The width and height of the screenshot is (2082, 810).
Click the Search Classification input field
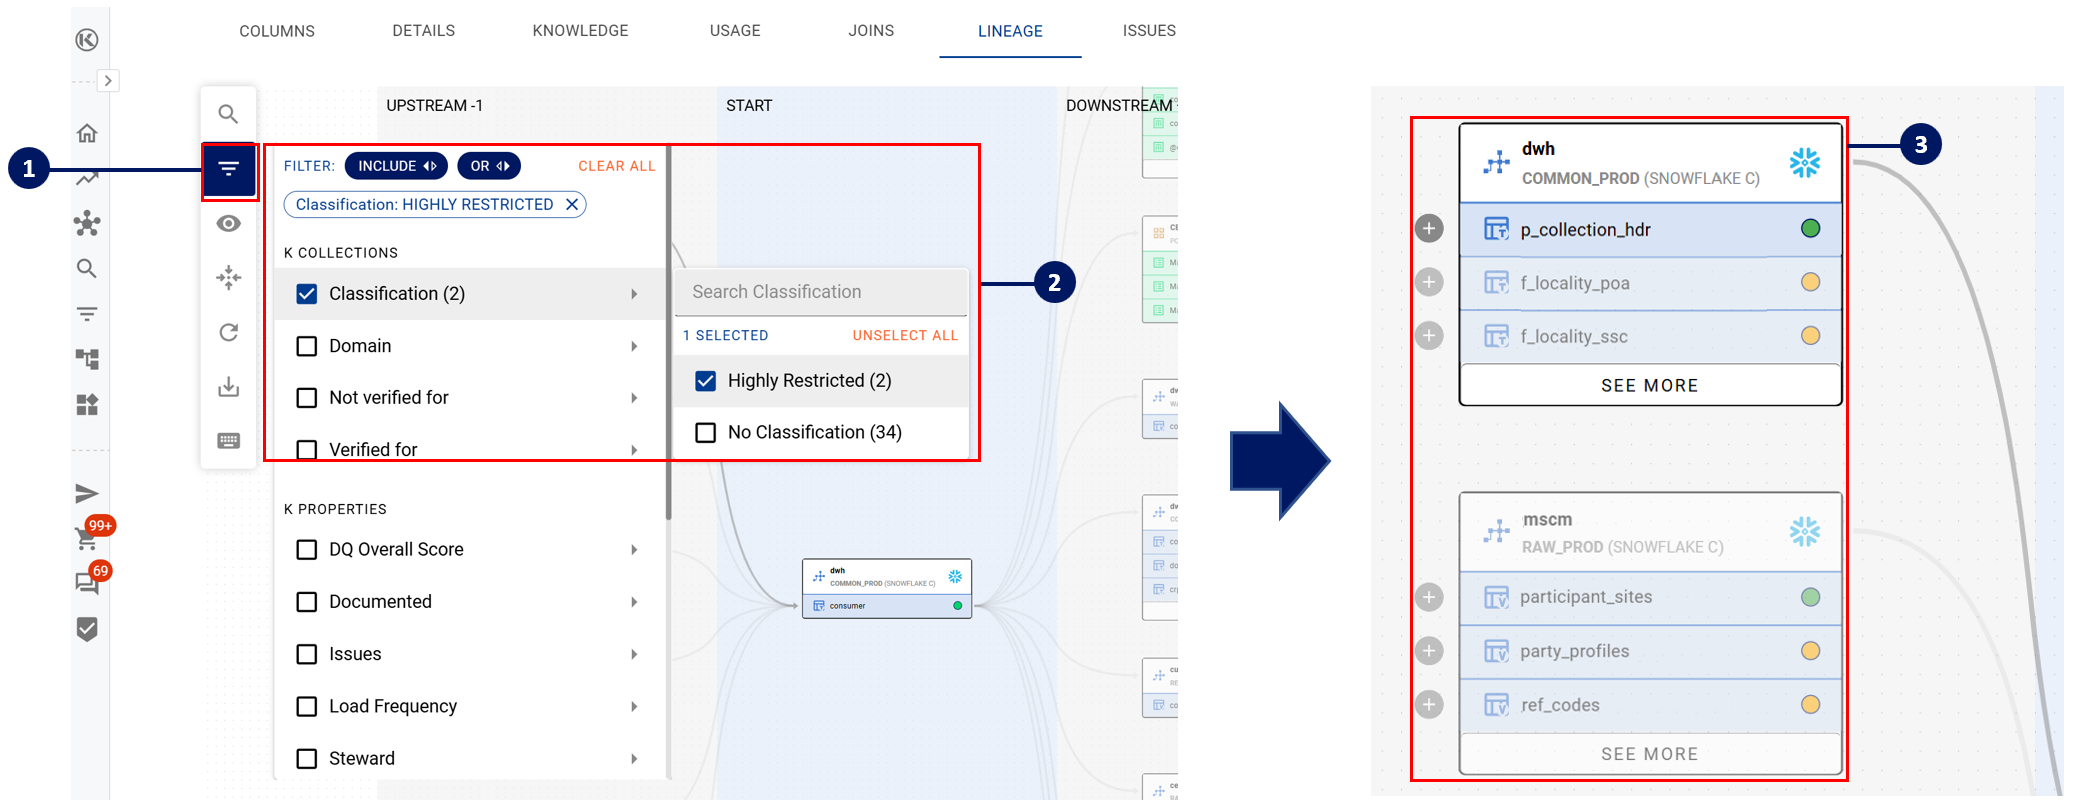tap(820, 292)
